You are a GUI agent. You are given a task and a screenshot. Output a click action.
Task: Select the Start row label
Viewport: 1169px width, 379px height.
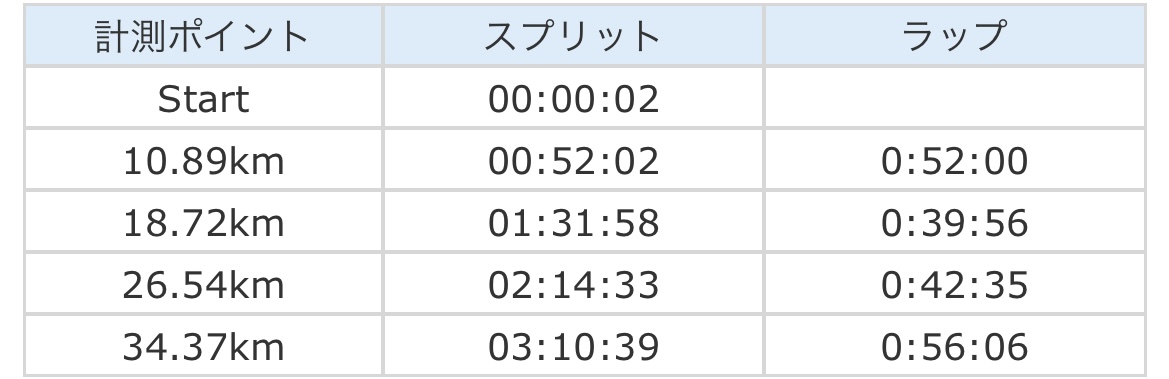point(203,98)
